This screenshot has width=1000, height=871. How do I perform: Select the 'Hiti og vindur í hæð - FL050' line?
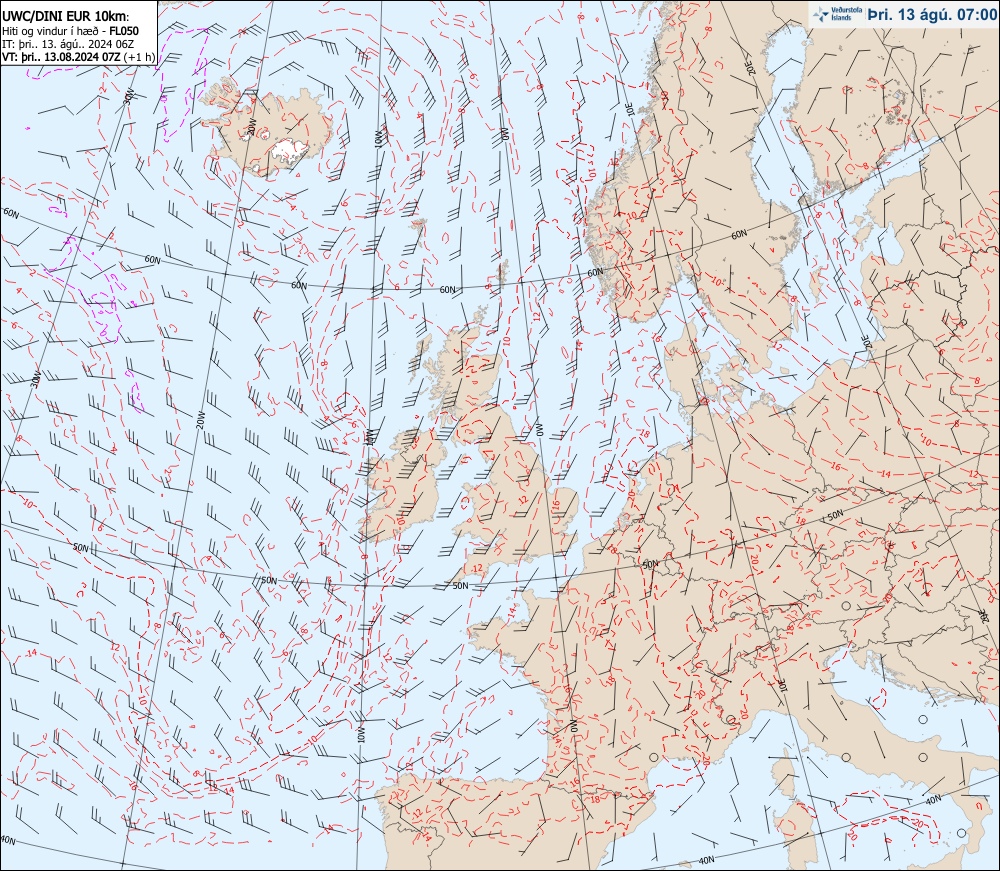70,31
